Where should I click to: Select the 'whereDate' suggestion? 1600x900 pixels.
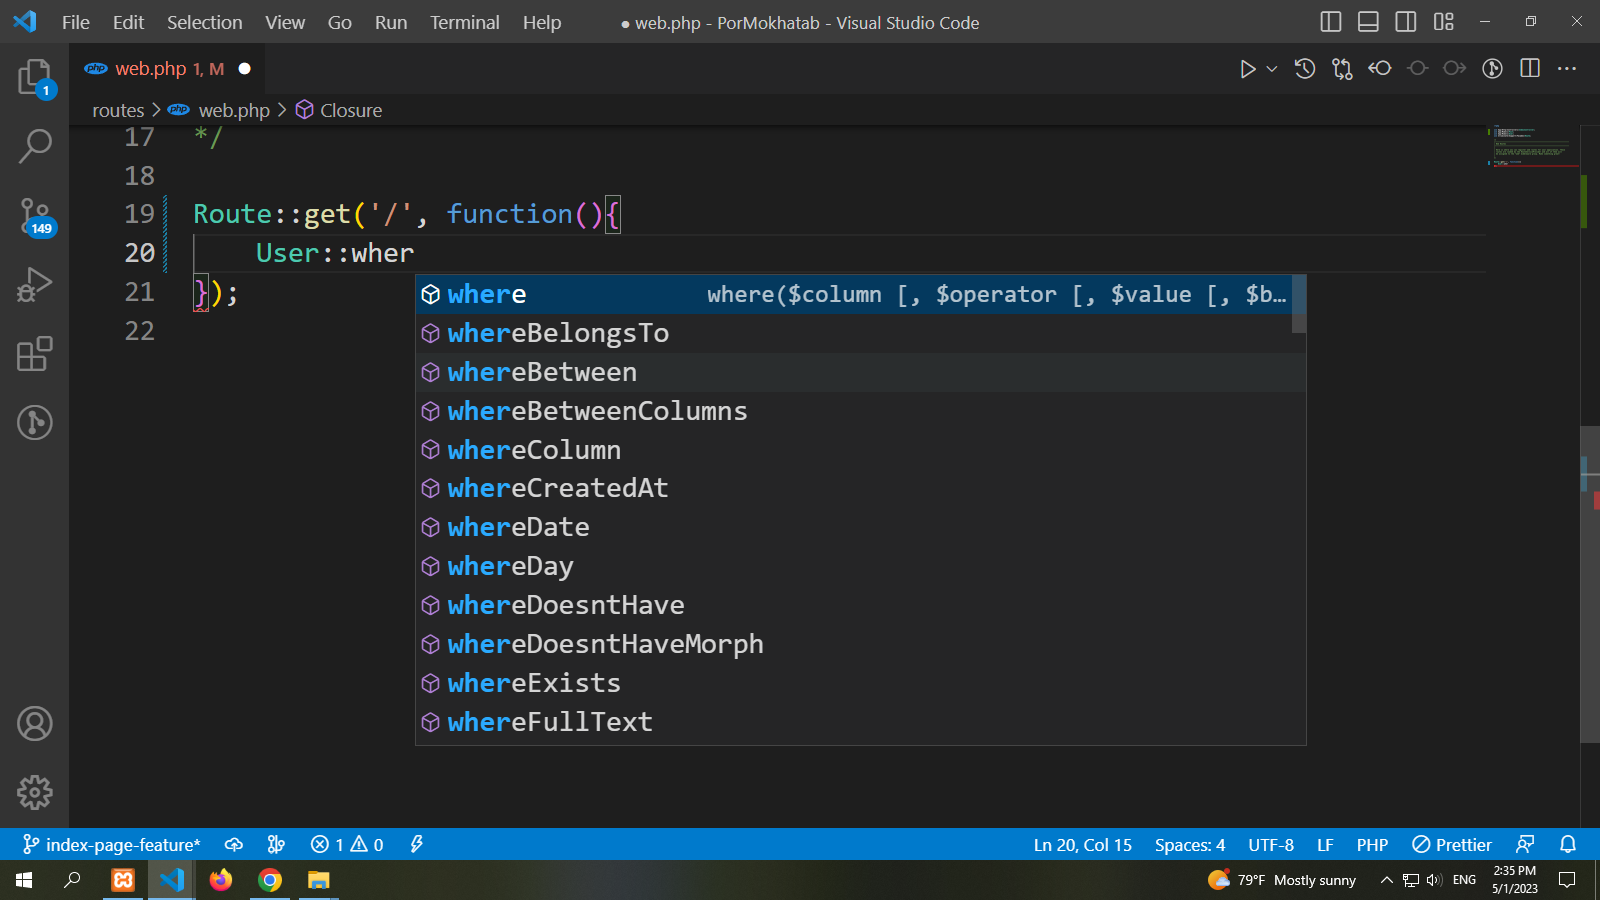(854, 527)
